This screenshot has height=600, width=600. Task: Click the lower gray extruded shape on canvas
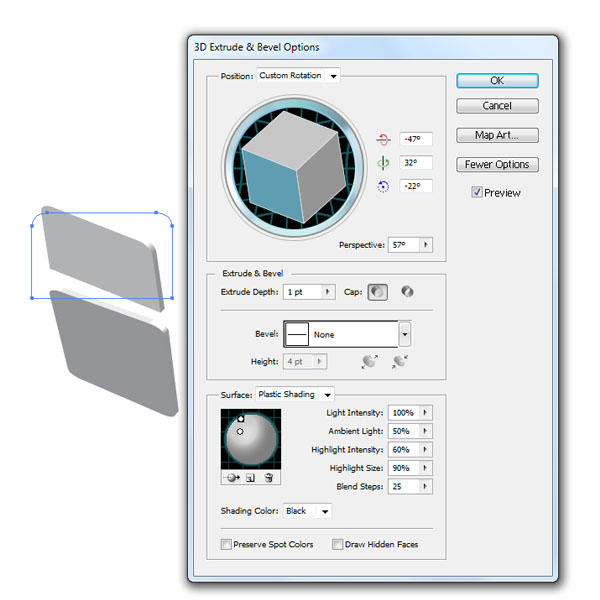point(115,354)
